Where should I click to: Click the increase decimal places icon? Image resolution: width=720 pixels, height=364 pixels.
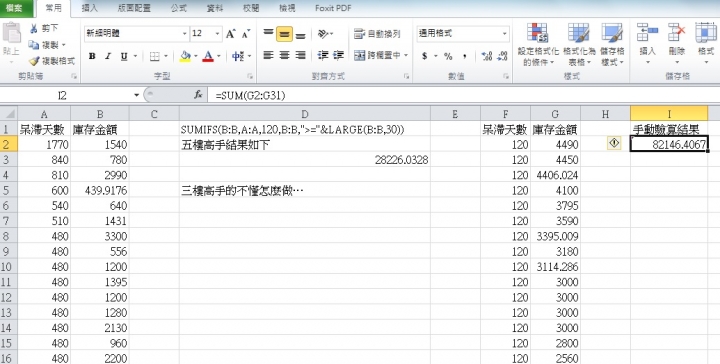point(487,56)
